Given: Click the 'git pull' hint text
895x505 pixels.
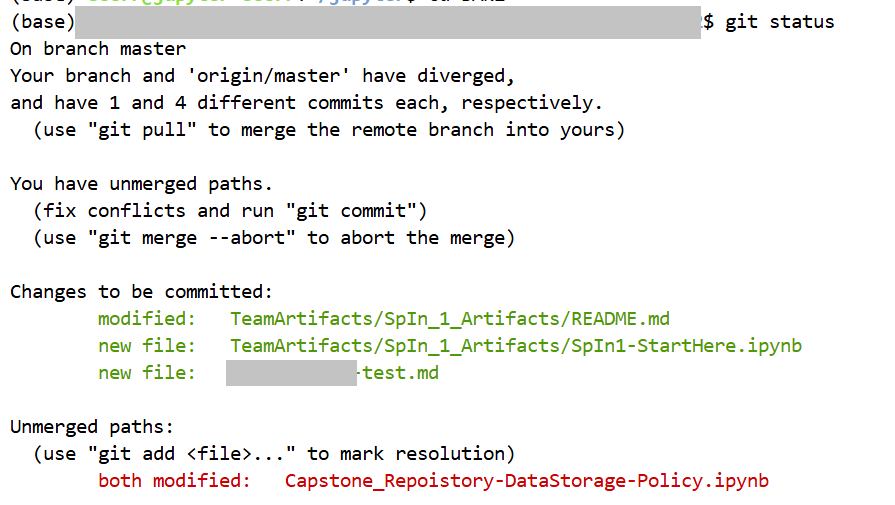Looking at the screenshot, I should pos(142,130).
